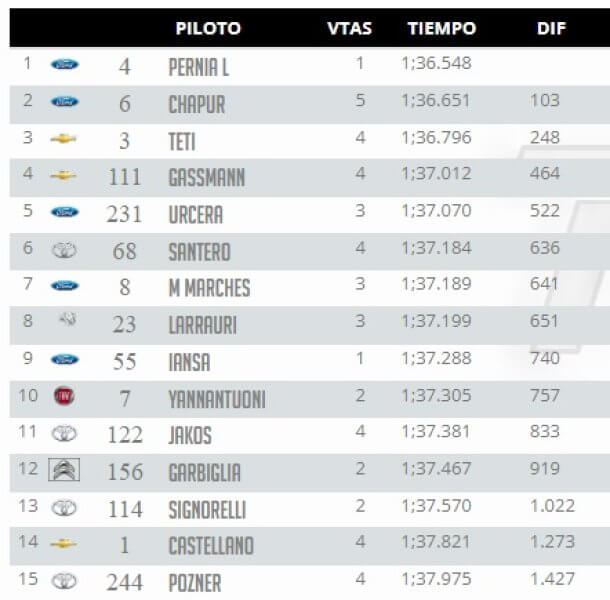This screenshot has width=610, height=600.
Task: Select the Toyota logo in Santero's row
Action: tap(64, 250)
